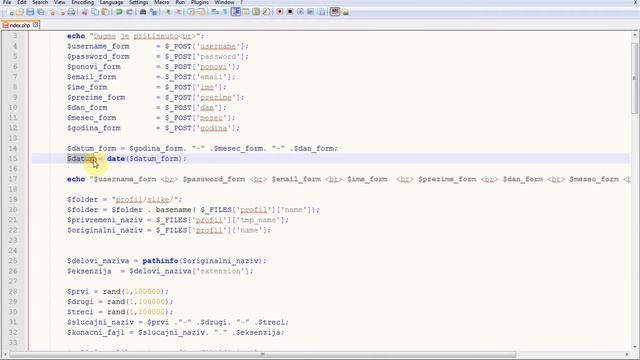
Task: Click Save recorded macro icon
Action: 321,12
